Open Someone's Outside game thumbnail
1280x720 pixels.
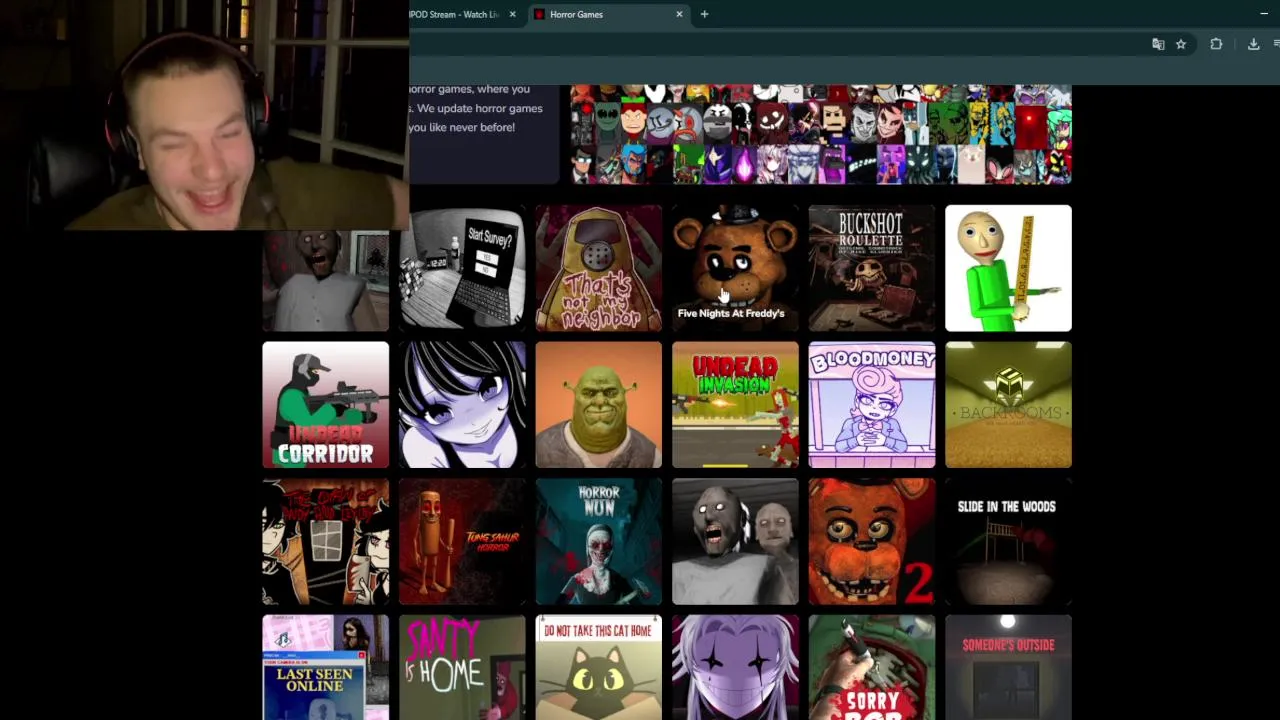(x=1008, y=667)
